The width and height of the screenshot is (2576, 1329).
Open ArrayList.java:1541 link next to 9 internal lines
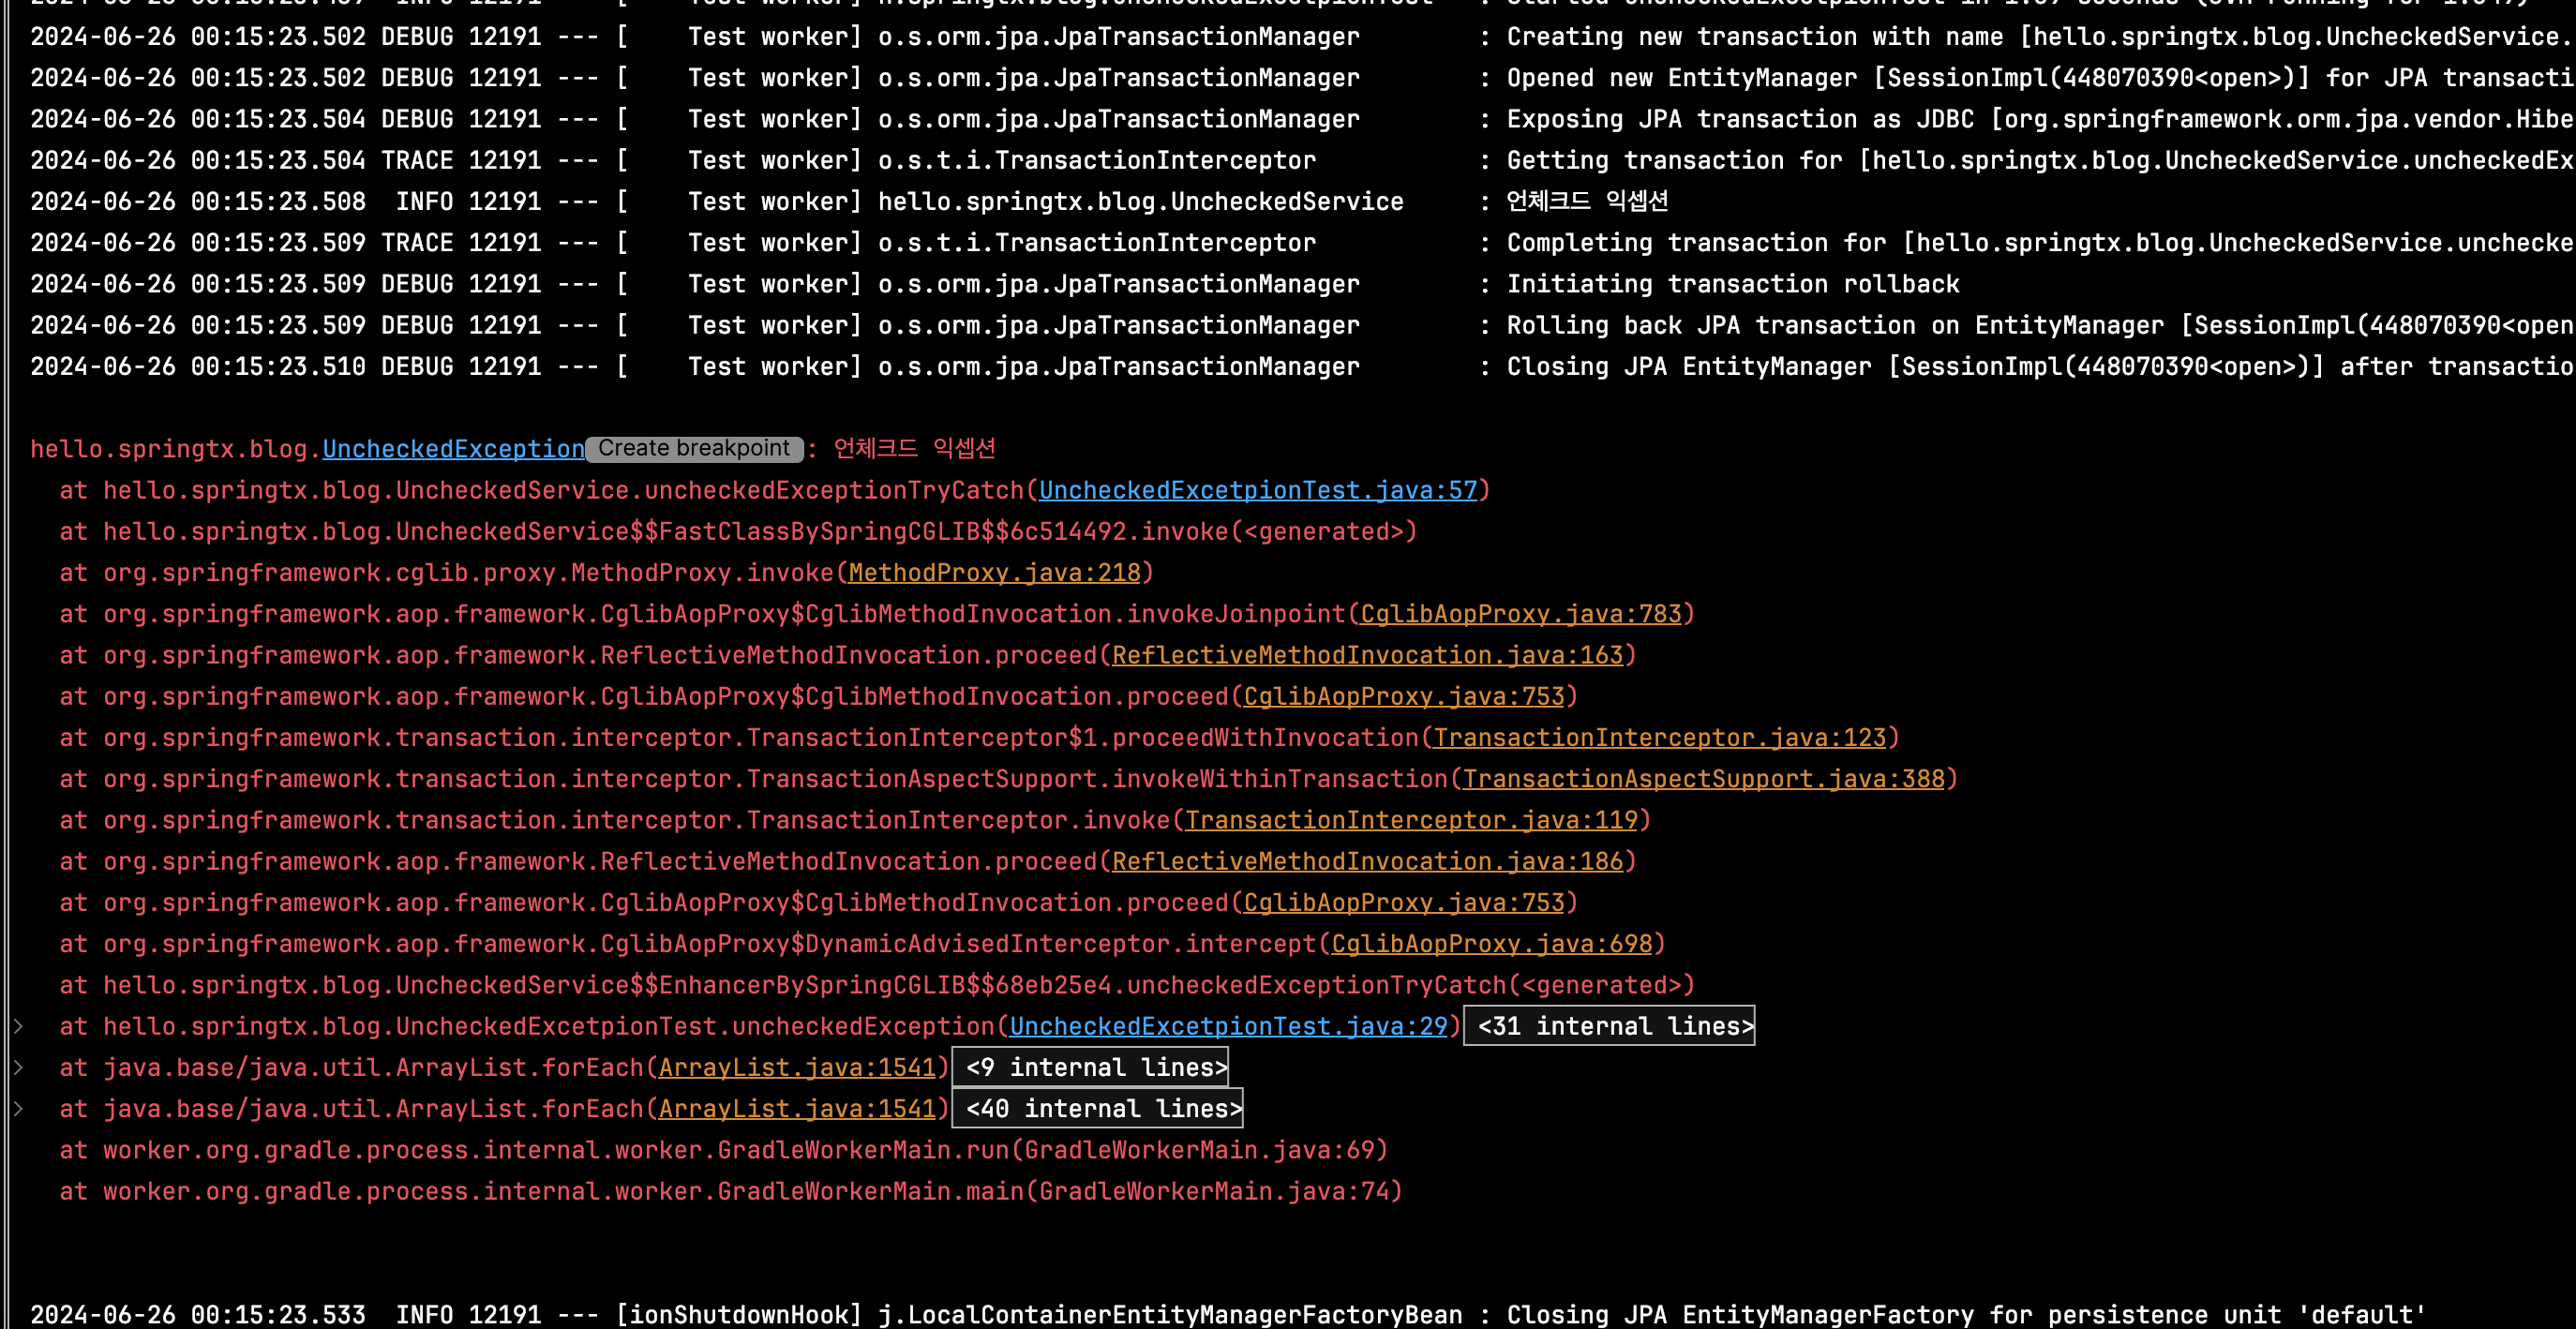point(797,1068)
